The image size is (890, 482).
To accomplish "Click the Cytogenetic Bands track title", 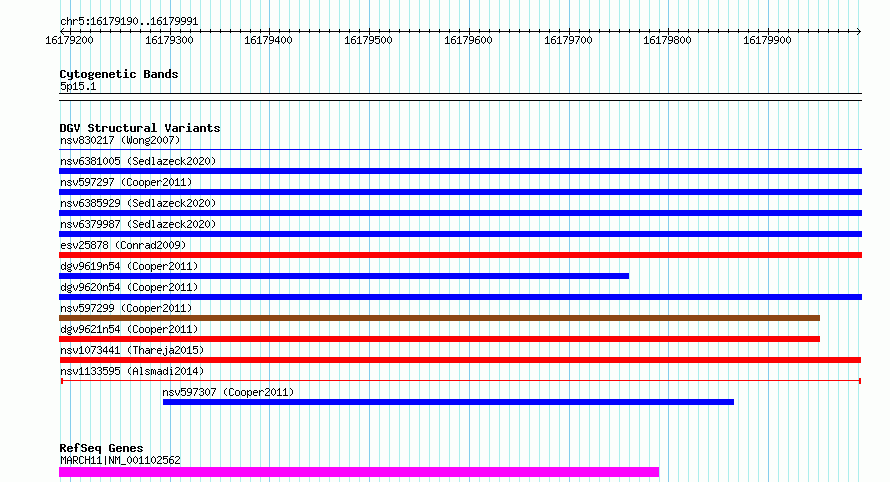I will 119,74.
